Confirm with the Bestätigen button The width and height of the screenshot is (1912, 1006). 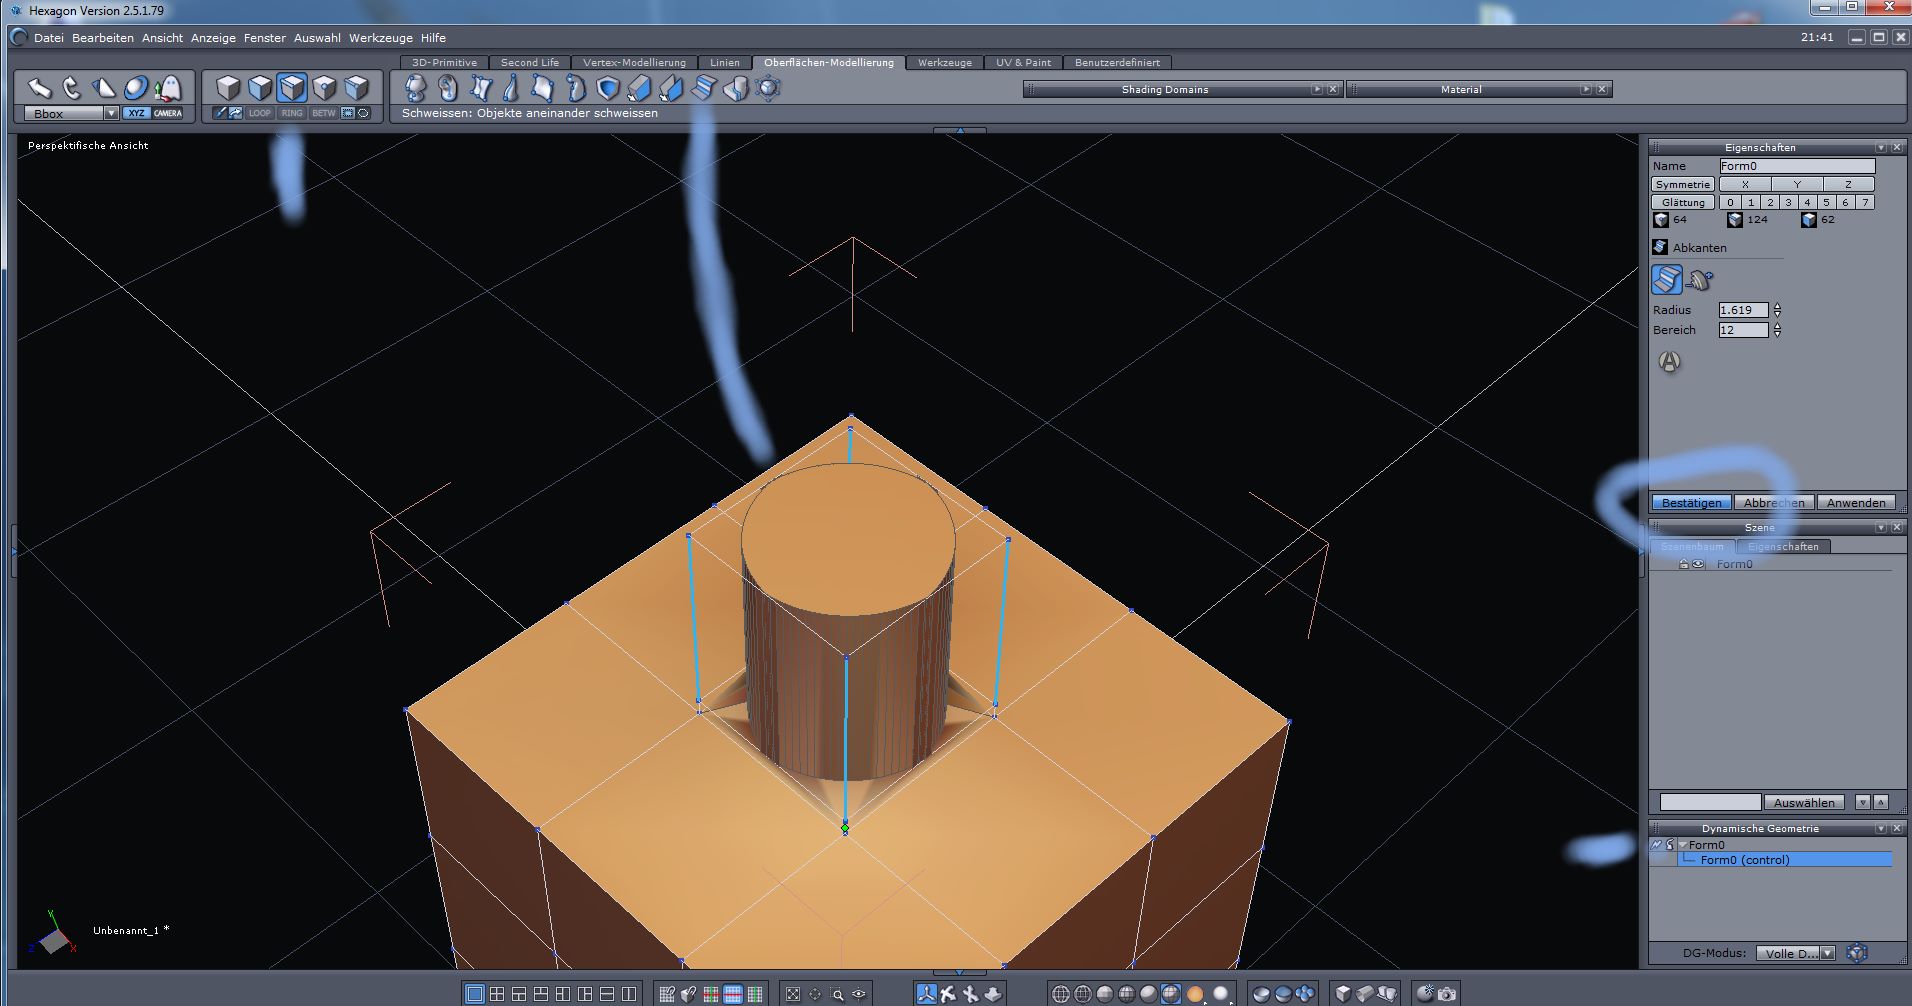click(1692, 503)
